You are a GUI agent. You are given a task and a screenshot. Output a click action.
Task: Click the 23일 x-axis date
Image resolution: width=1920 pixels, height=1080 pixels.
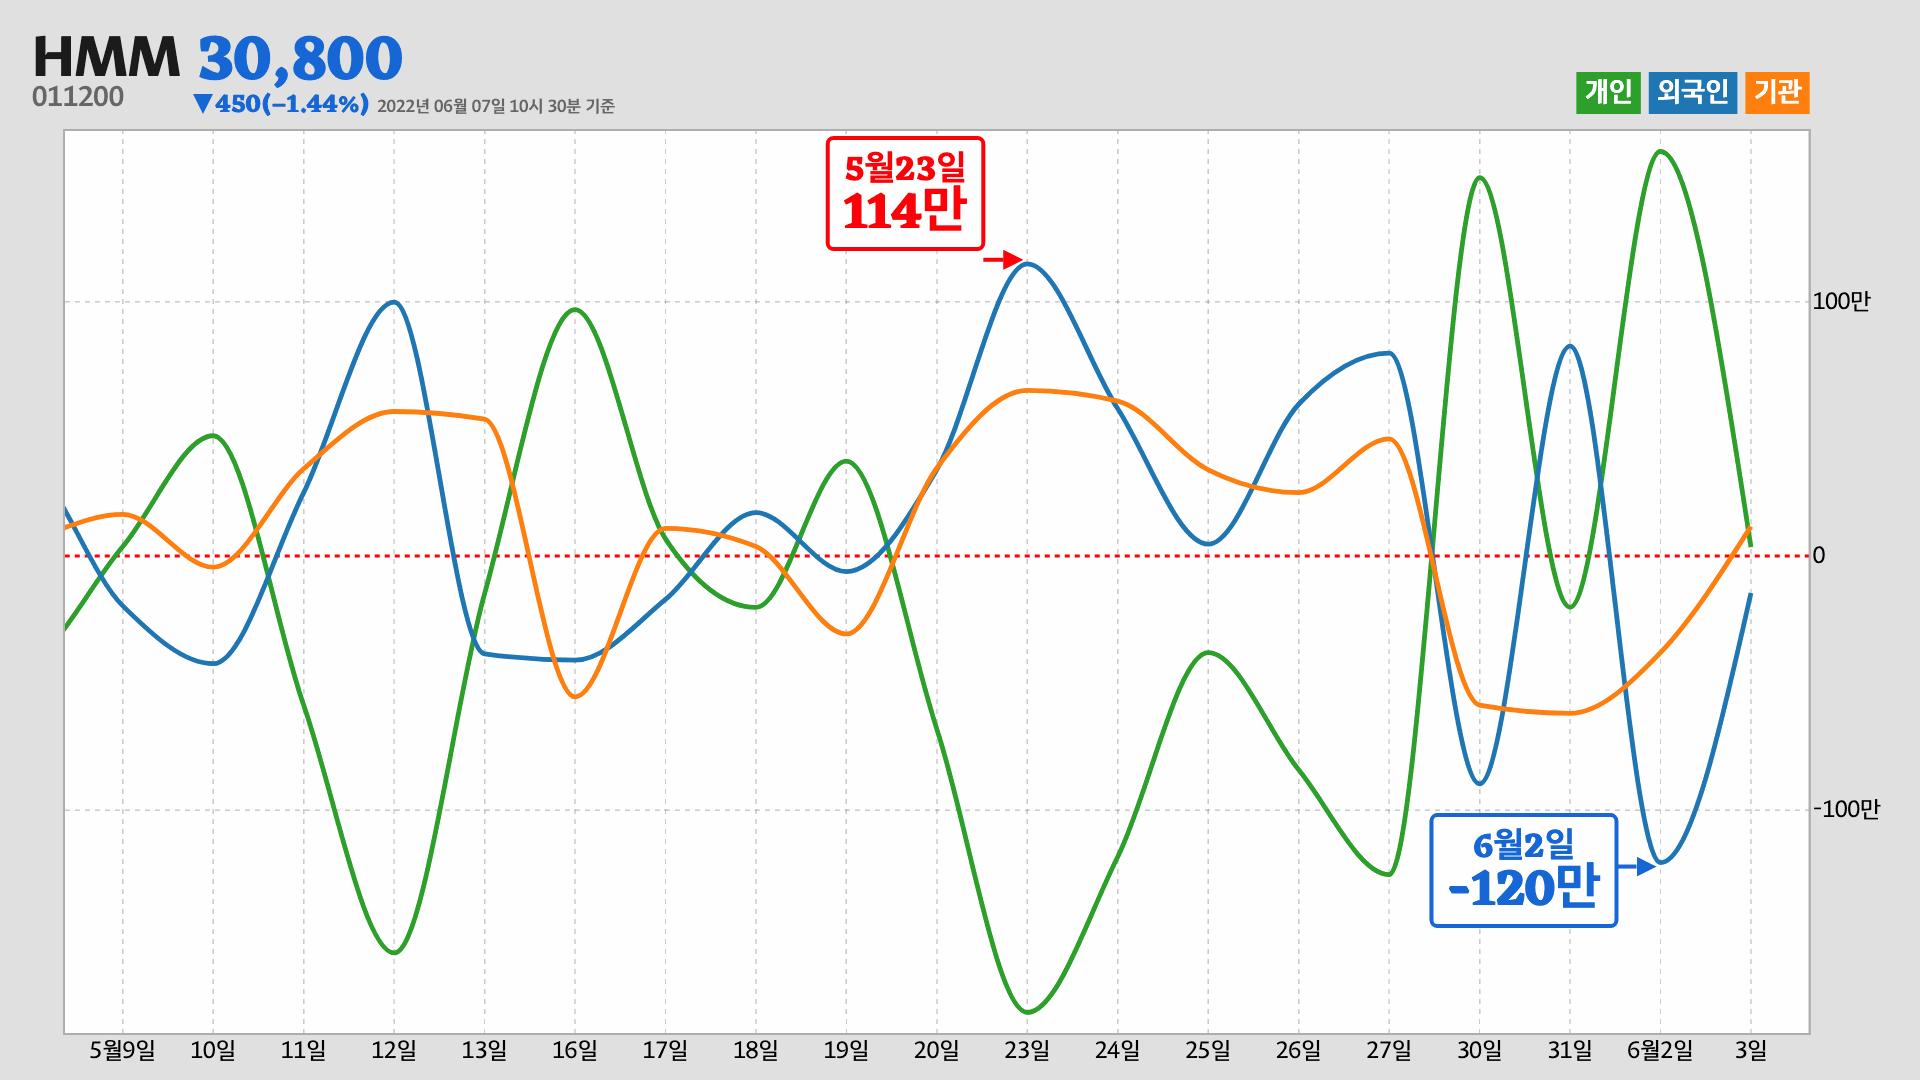tap(1027, 1050)
